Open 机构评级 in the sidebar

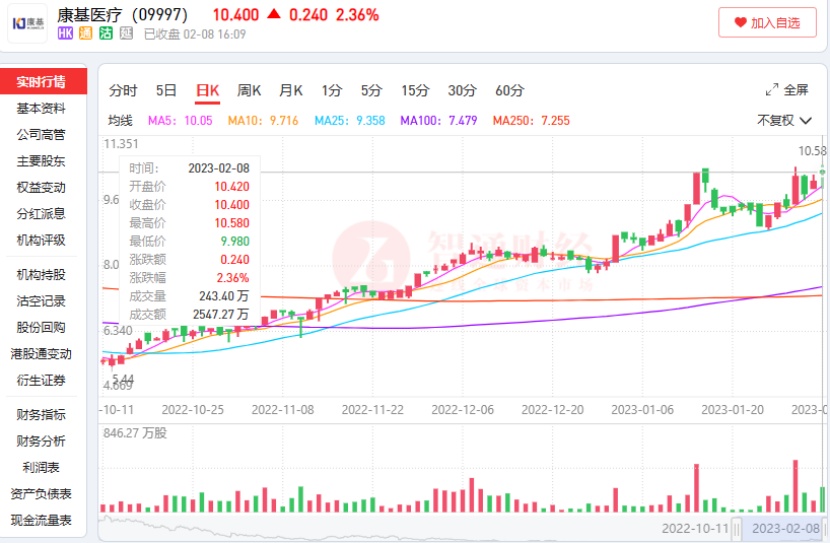coord(41,240)
